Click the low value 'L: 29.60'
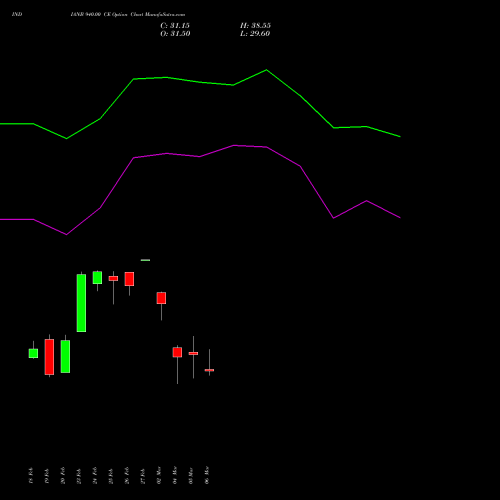 (x=255, y=34)
